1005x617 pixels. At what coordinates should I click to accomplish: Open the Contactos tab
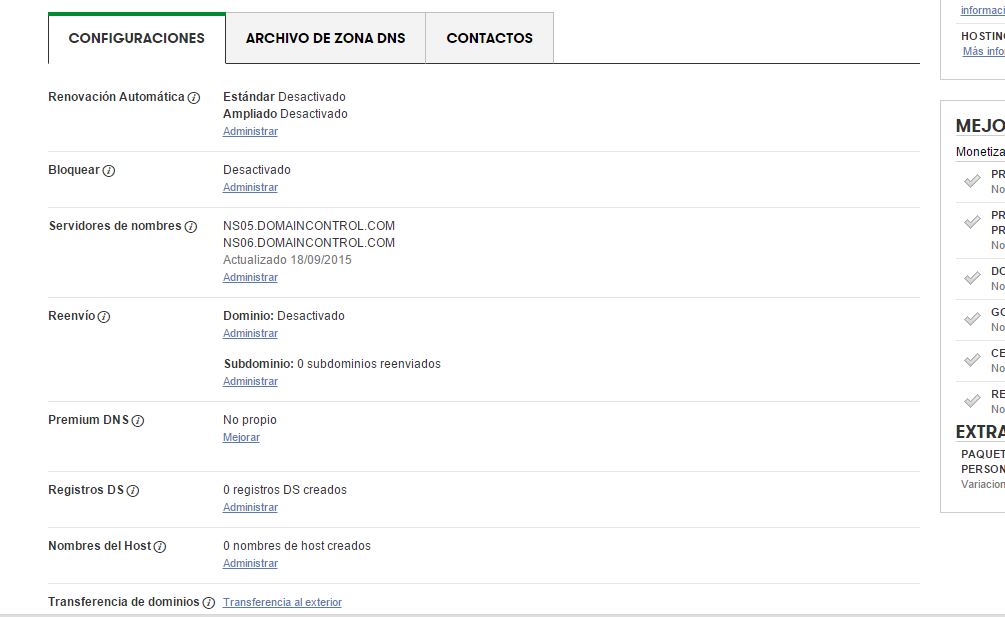[x=489, y=38]
